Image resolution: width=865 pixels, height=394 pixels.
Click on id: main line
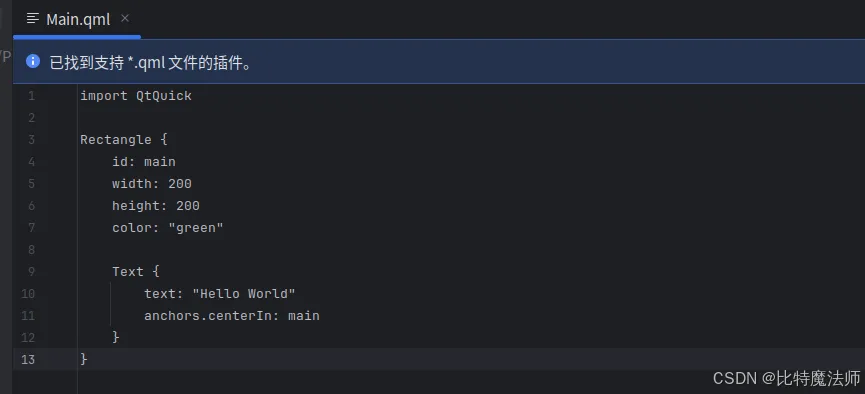pos(144,162)
